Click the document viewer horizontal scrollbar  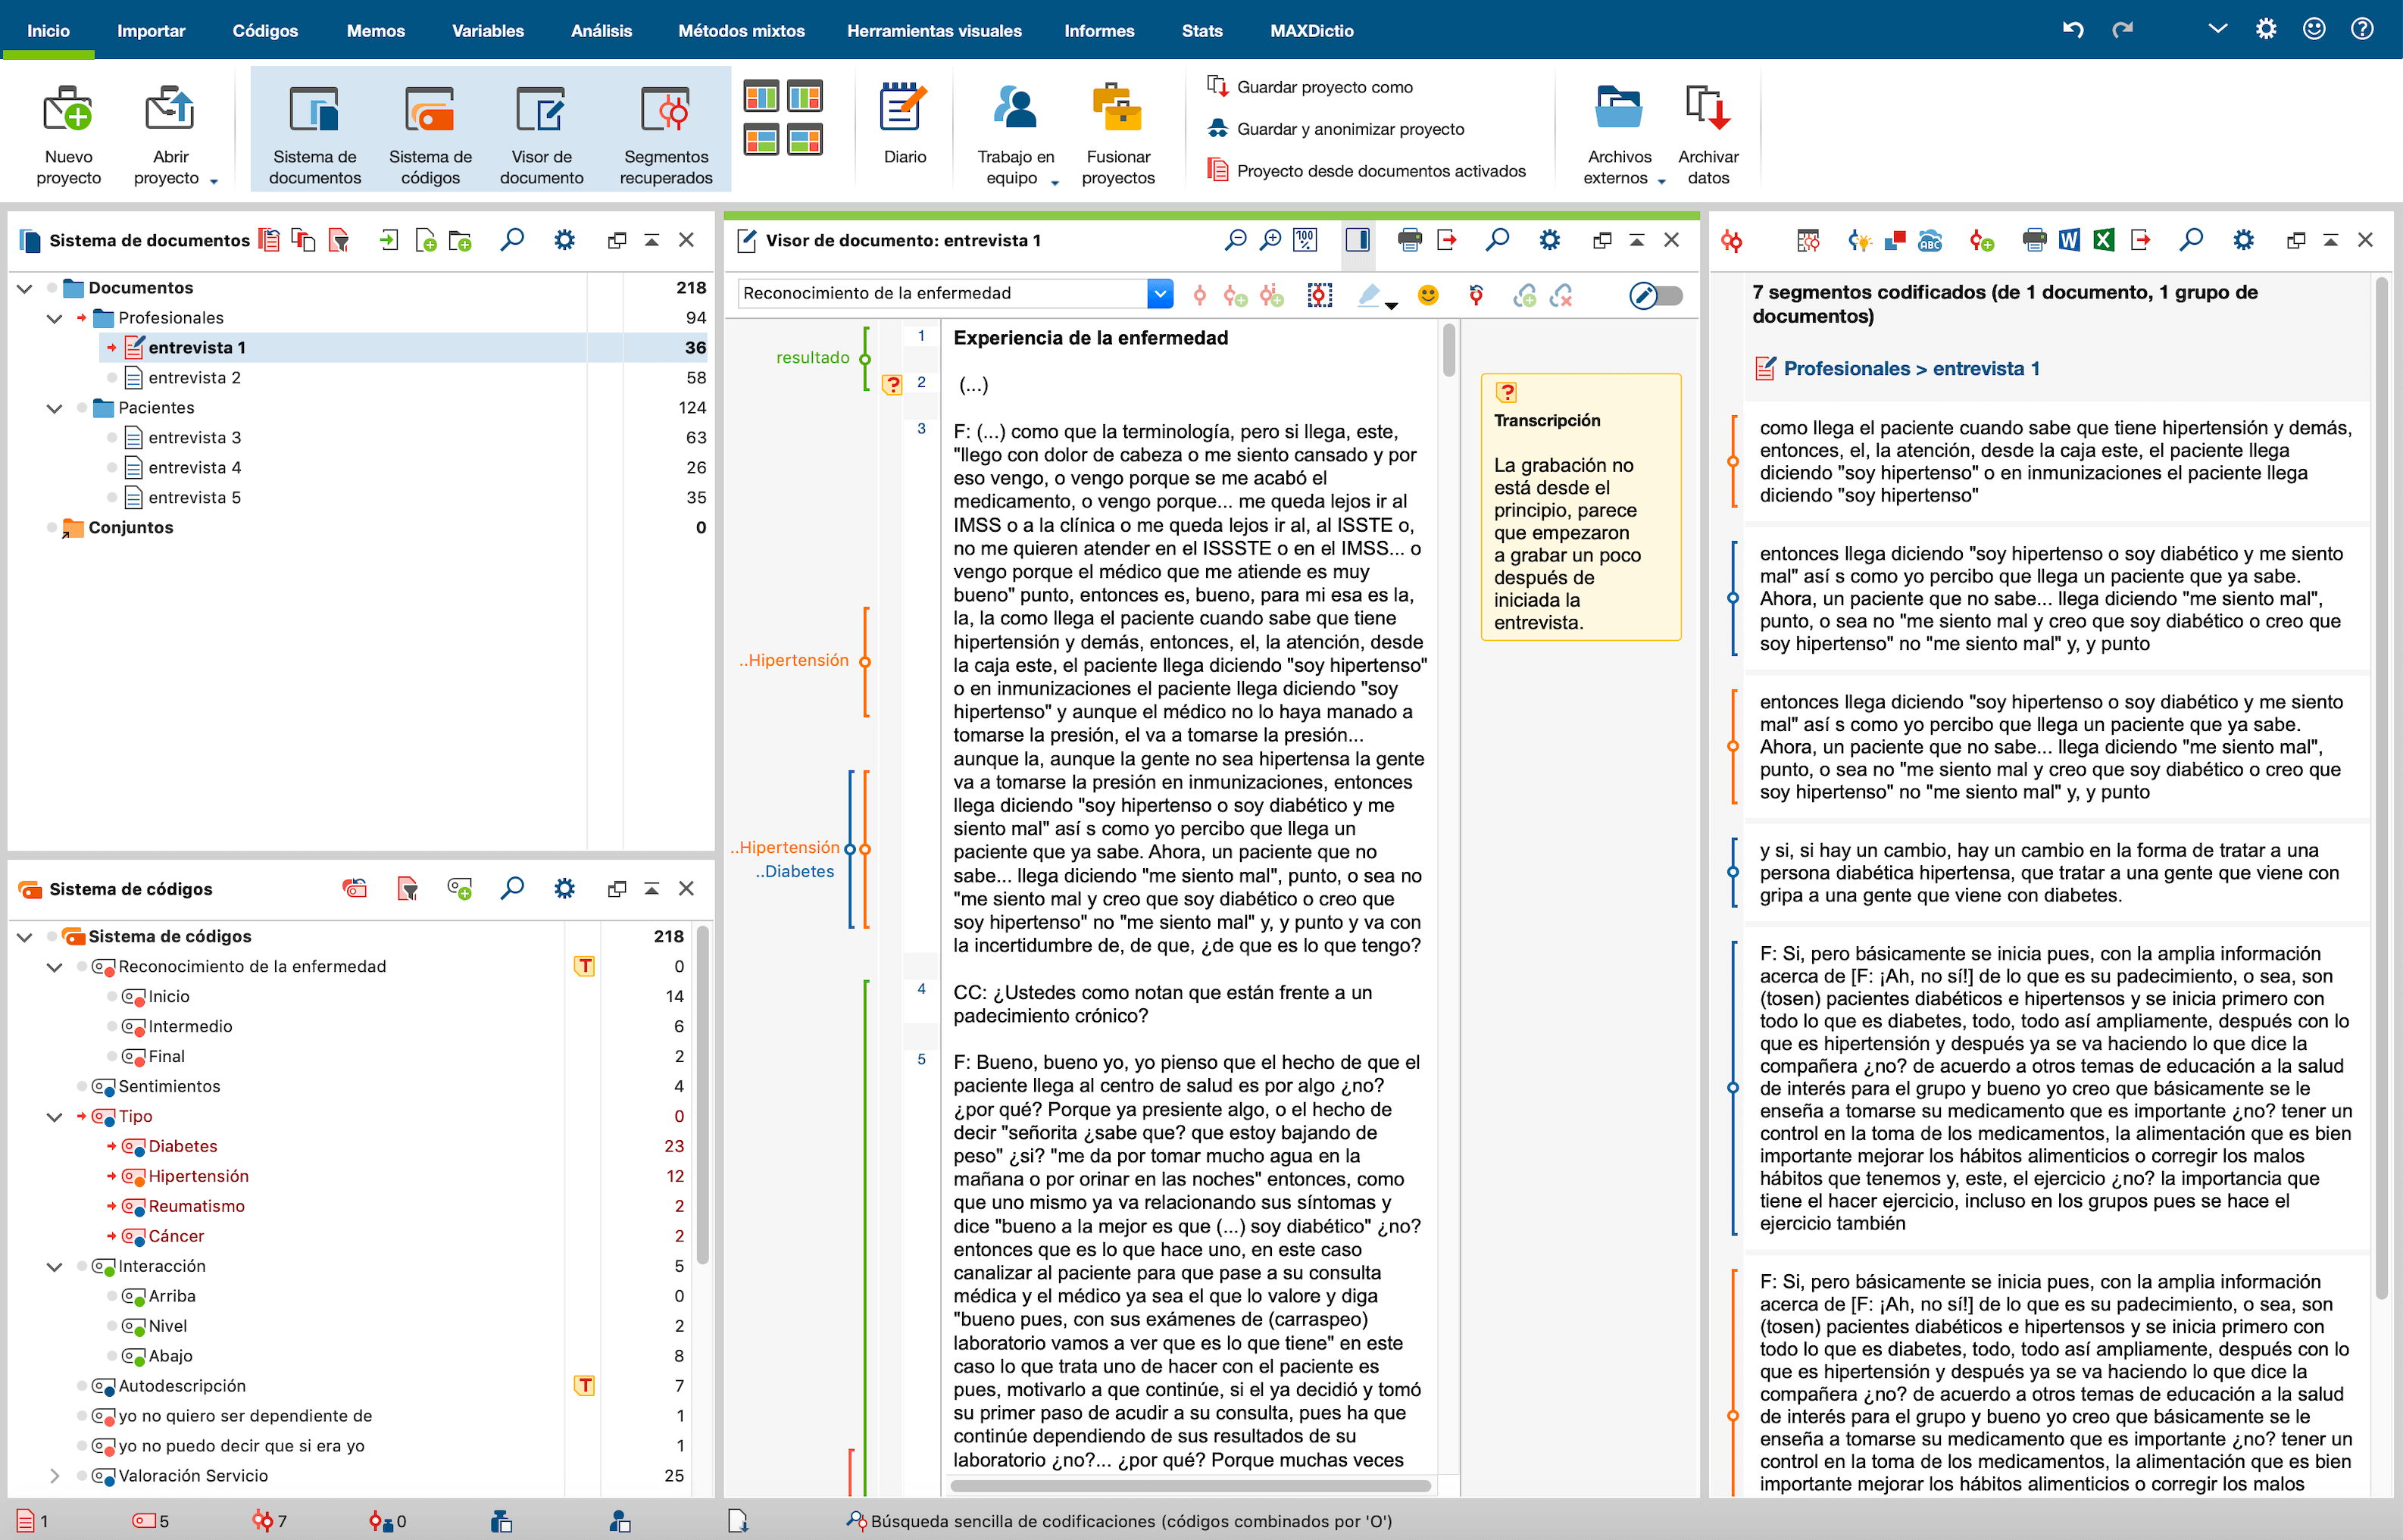(1190, 1486)
